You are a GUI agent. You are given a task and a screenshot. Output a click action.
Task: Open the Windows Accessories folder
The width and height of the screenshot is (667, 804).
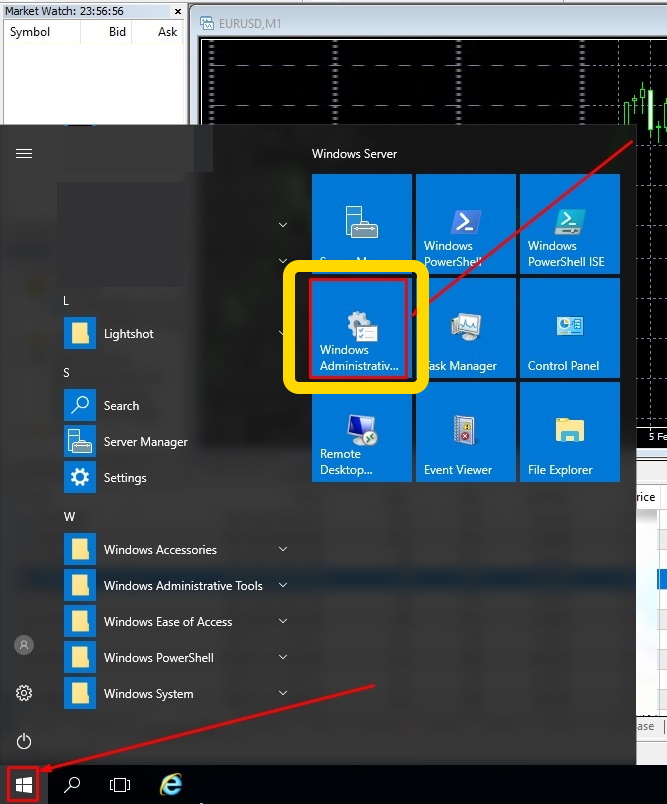point(174,549)
